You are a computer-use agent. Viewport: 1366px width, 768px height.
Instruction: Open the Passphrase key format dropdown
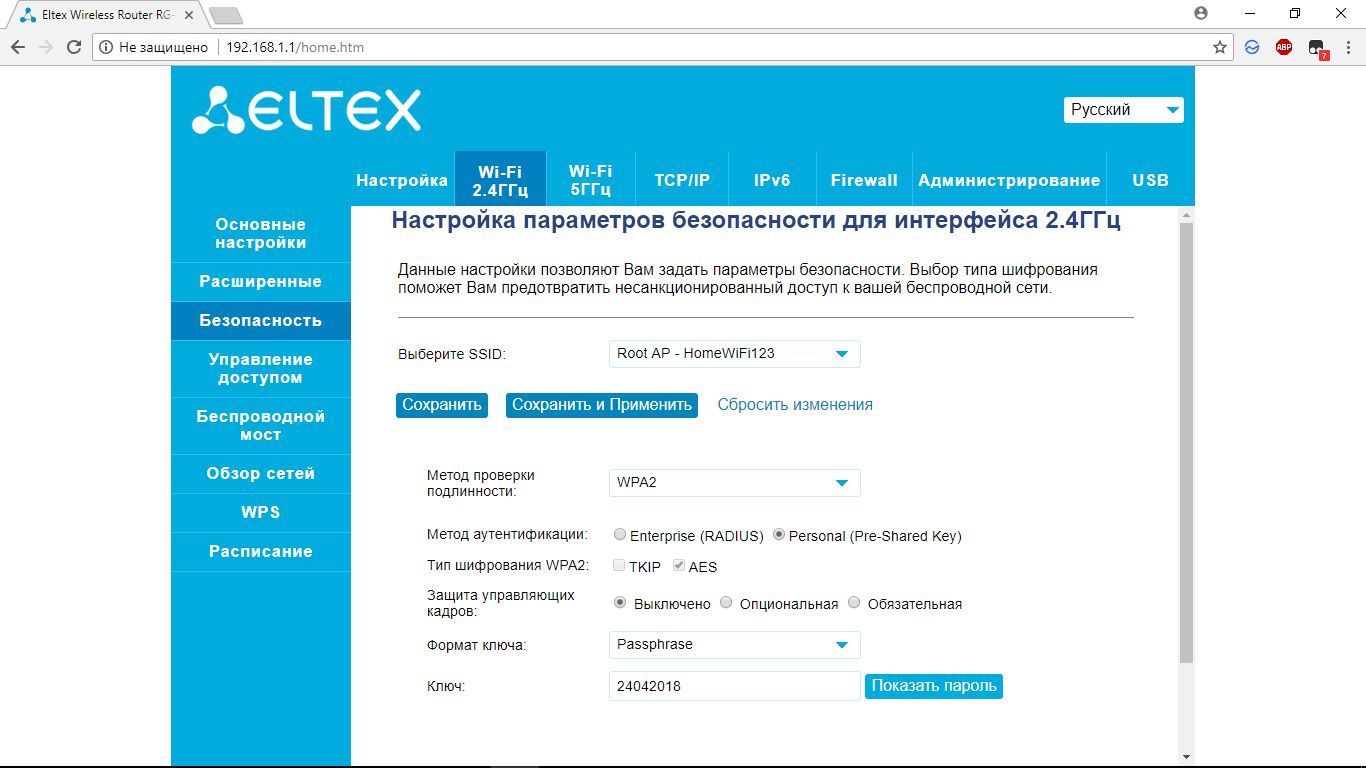734,644
